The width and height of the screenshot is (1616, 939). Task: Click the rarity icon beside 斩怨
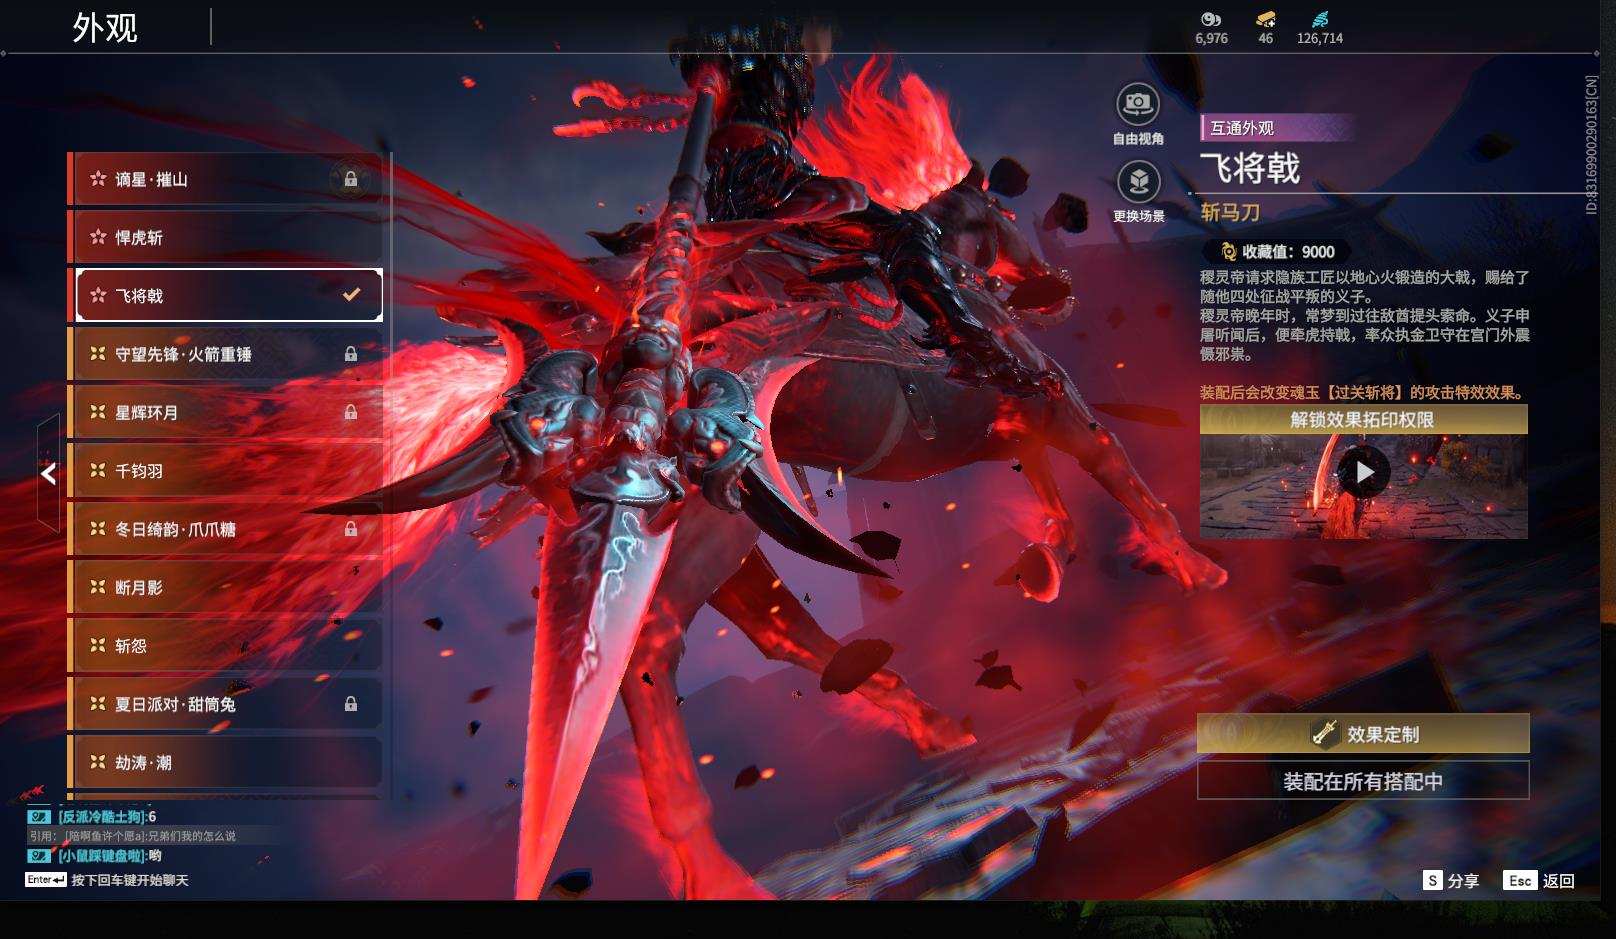pos(98,645)
